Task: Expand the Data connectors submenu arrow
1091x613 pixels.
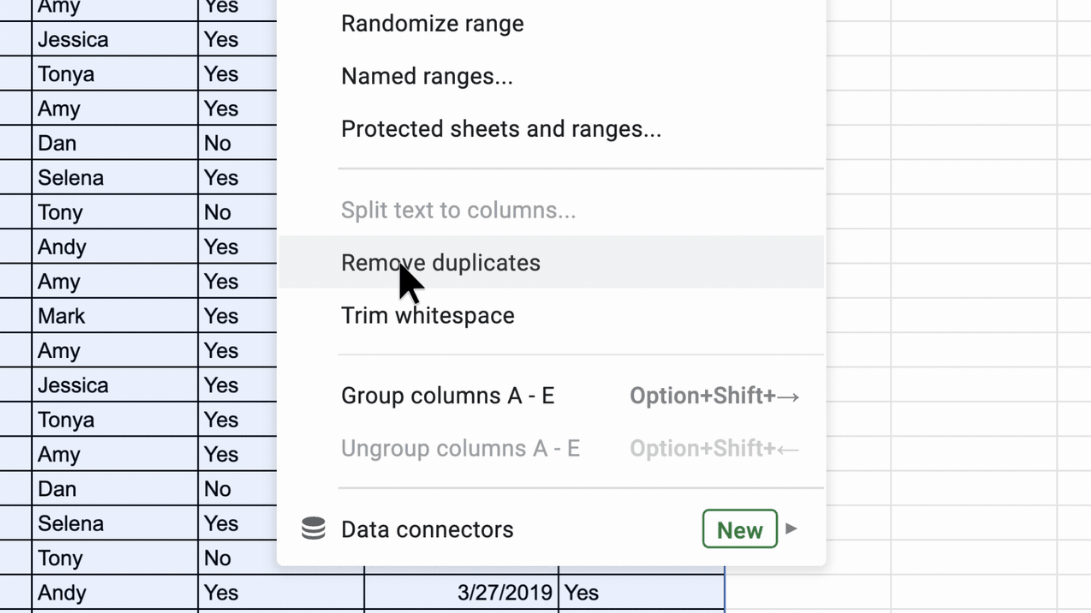Action: (791, 529)
